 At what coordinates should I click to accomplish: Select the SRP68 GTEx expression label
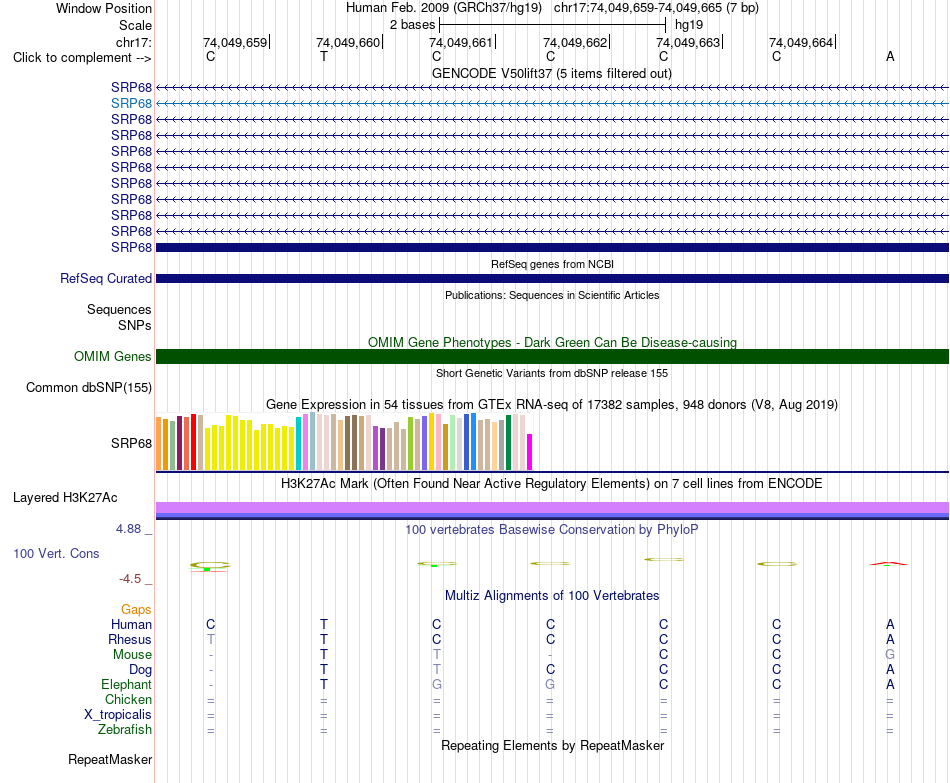[131, 444]
